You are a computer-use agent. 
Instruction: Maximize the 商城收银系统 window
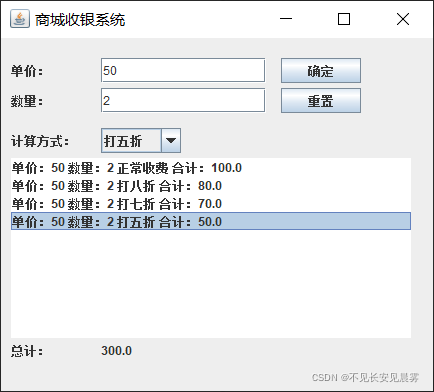point(344,19)
